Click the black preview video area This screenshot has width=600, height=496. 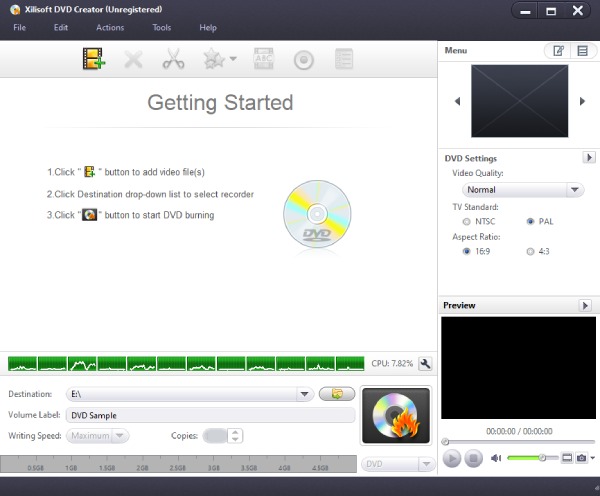pyautogui.click(x=518, y=368)
